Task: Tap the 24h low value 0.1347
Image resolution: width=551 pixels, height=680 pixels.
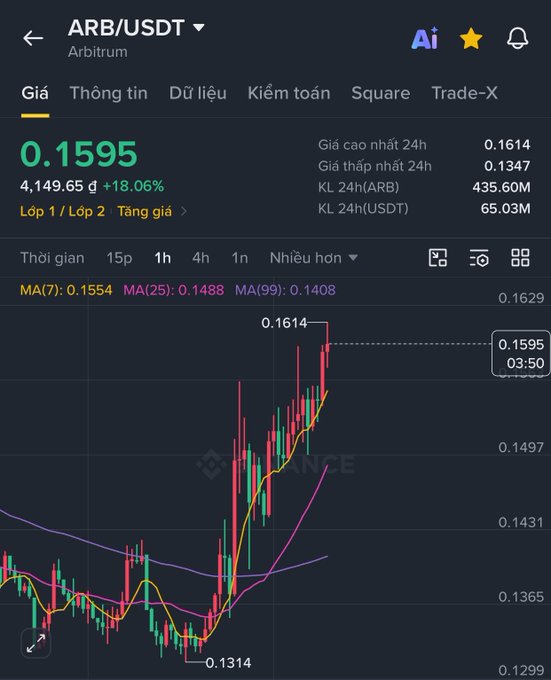Action: (507, 166)
